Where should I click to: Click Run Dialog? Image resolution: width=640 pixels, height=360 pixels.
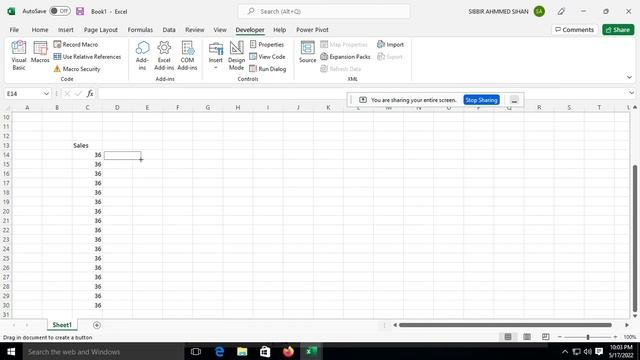pyautogui.click(x=268, y=69)
